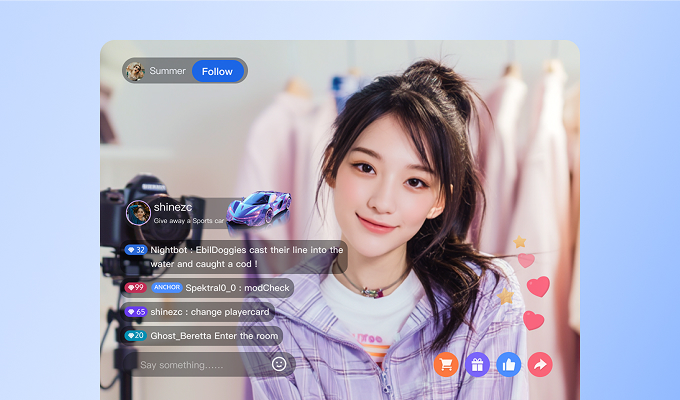Open the orange shopping cart icon
Screen dimensions: 680x400
(446, 364)
